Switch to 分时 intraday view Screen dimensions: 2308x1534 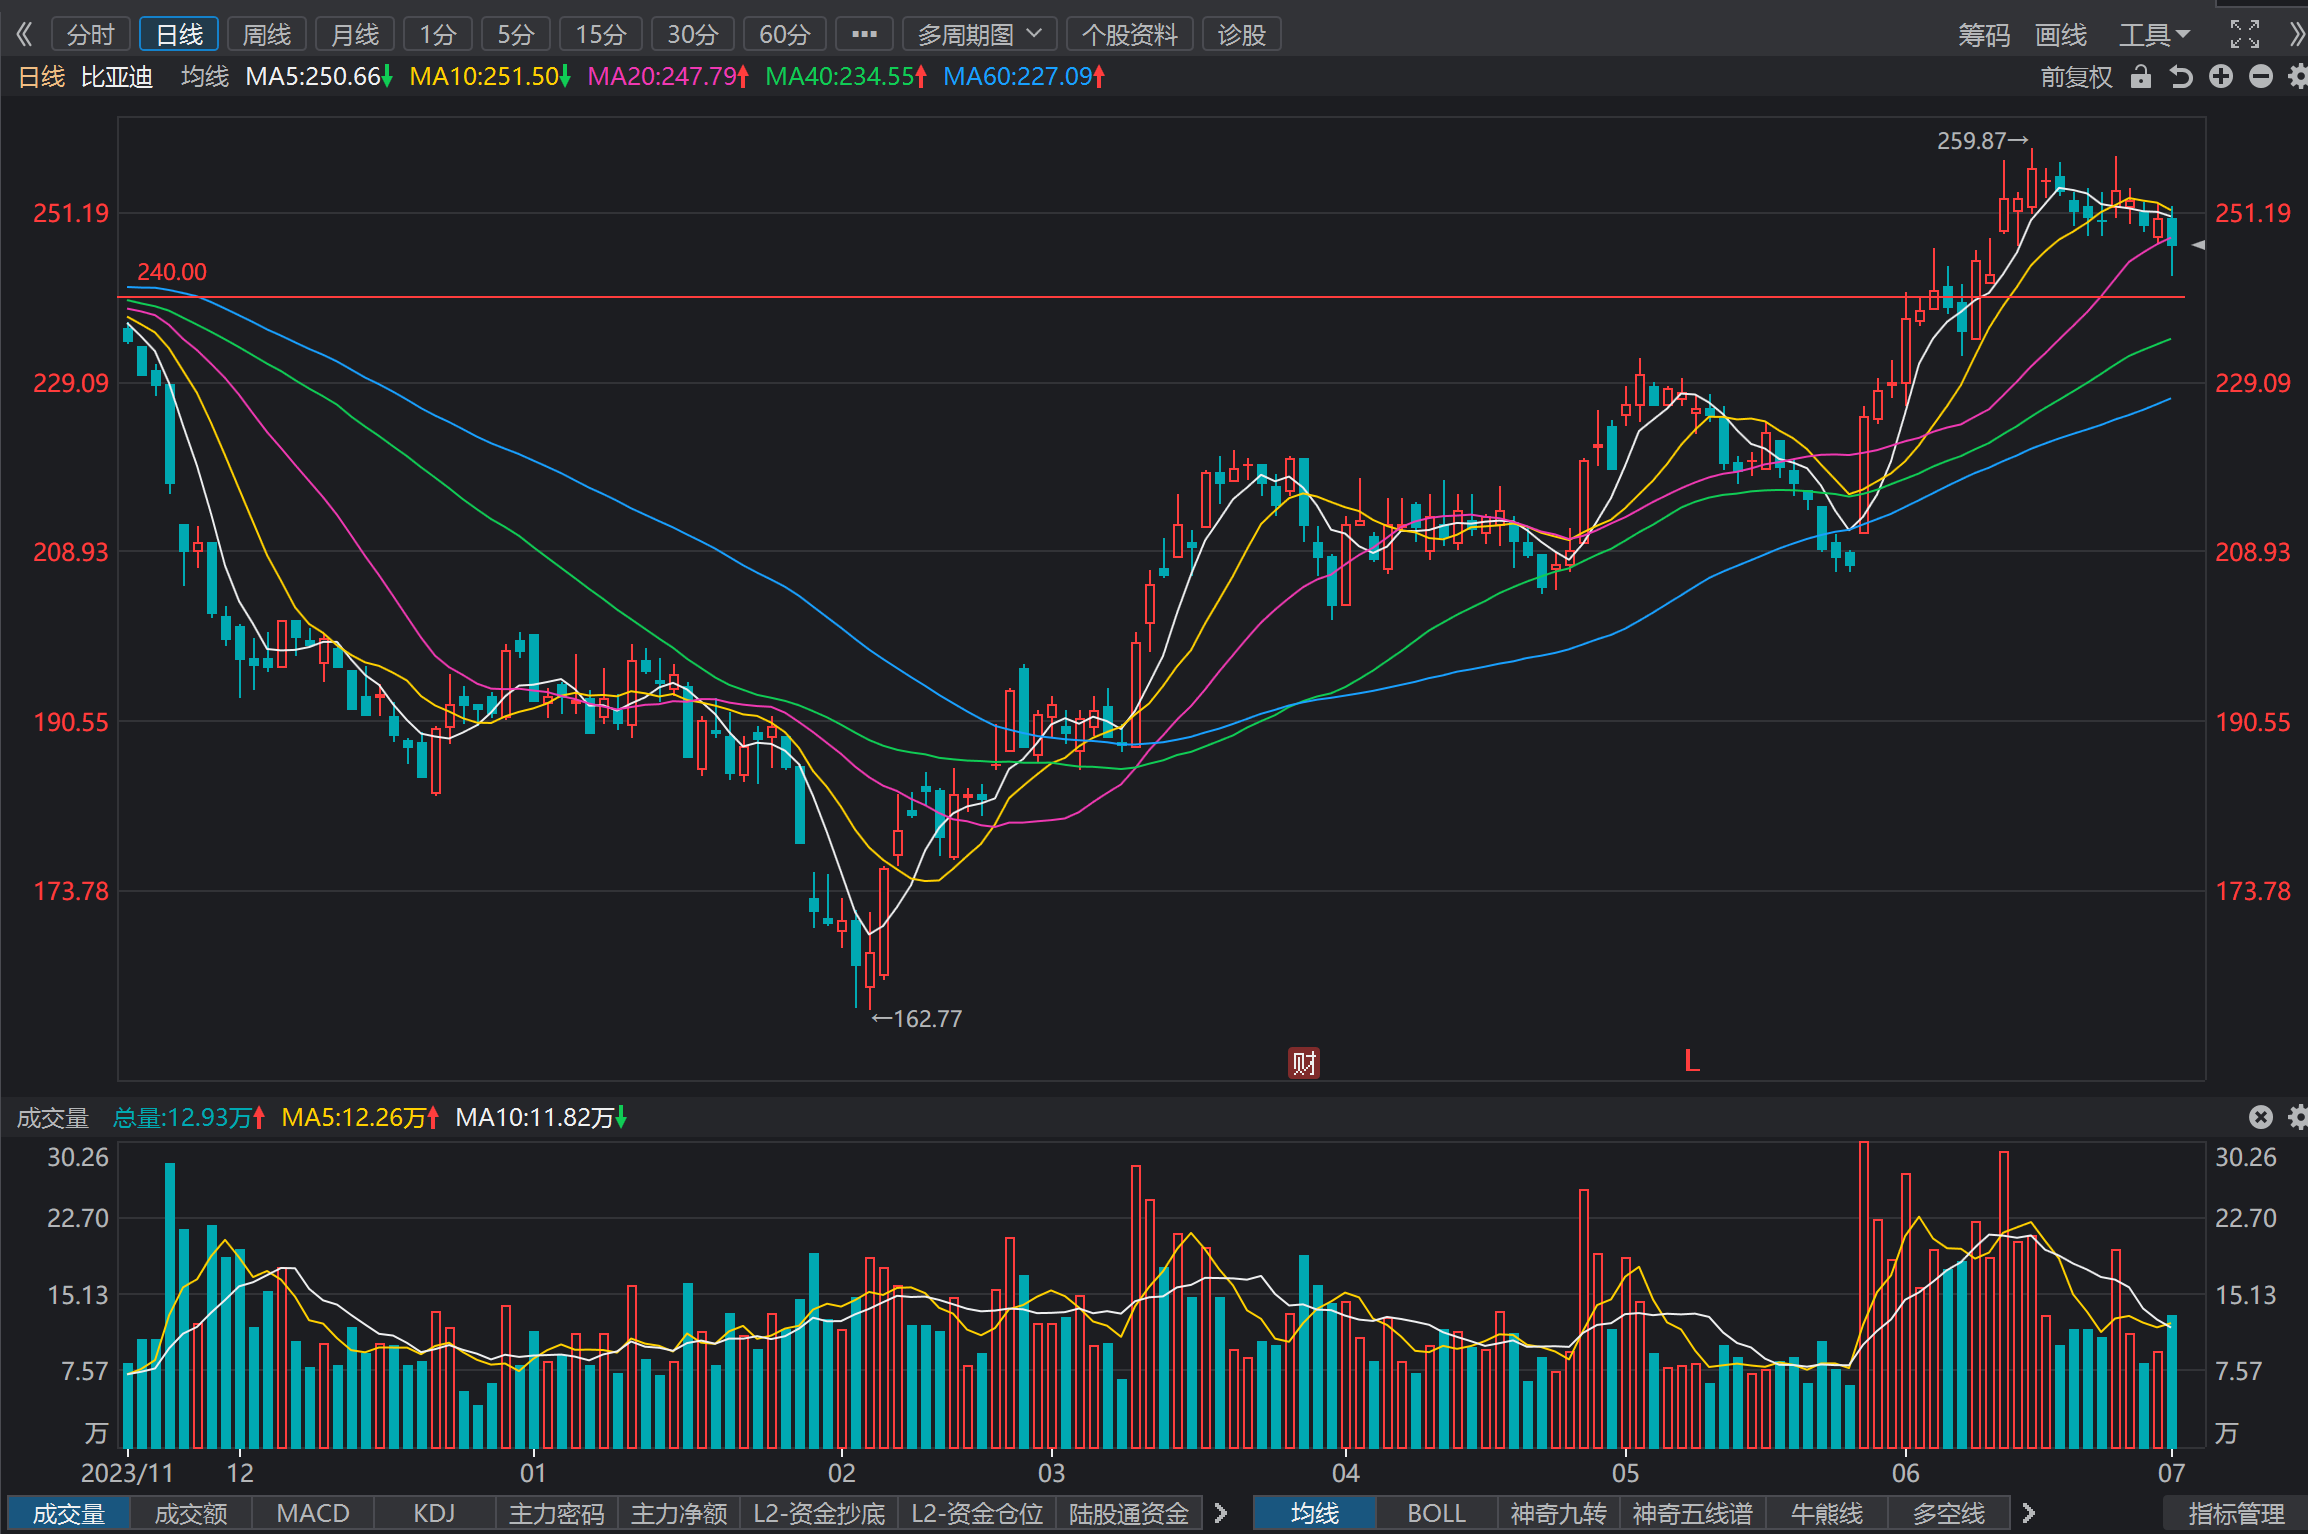click(90, 35)
